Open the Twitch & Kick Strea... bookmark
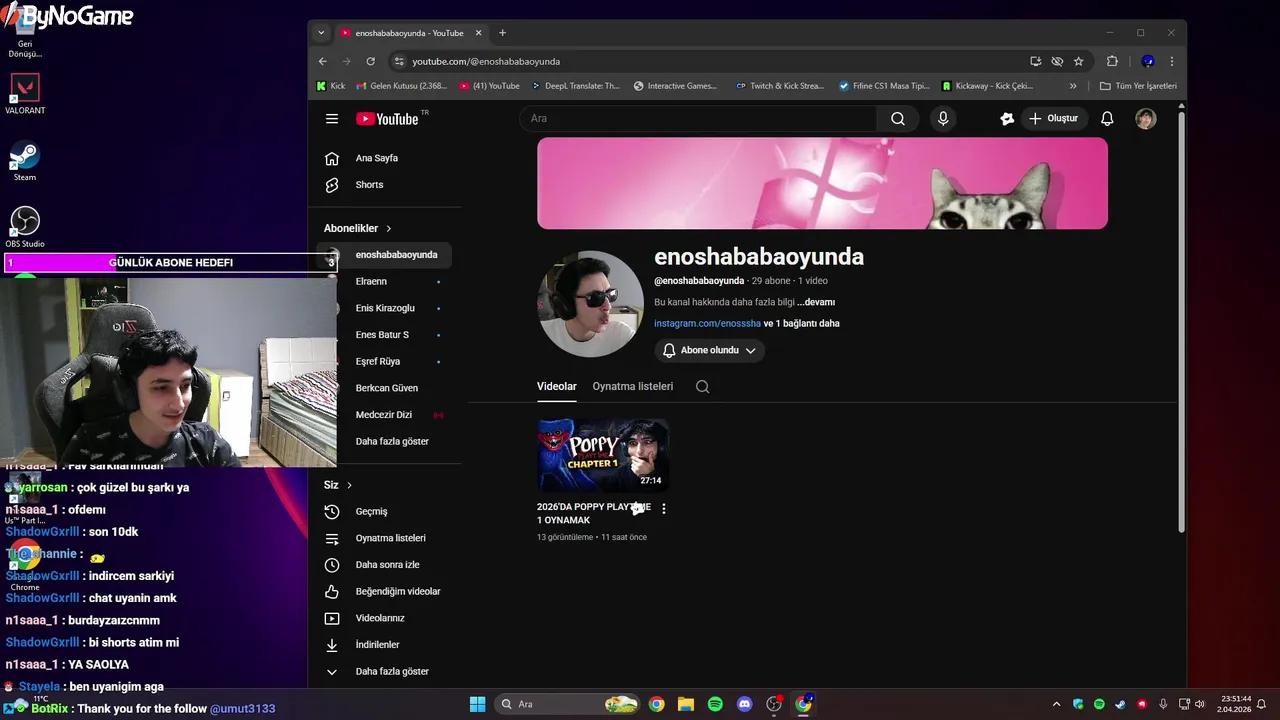This screenshot has height=720, width=1280. click(780, 86)
